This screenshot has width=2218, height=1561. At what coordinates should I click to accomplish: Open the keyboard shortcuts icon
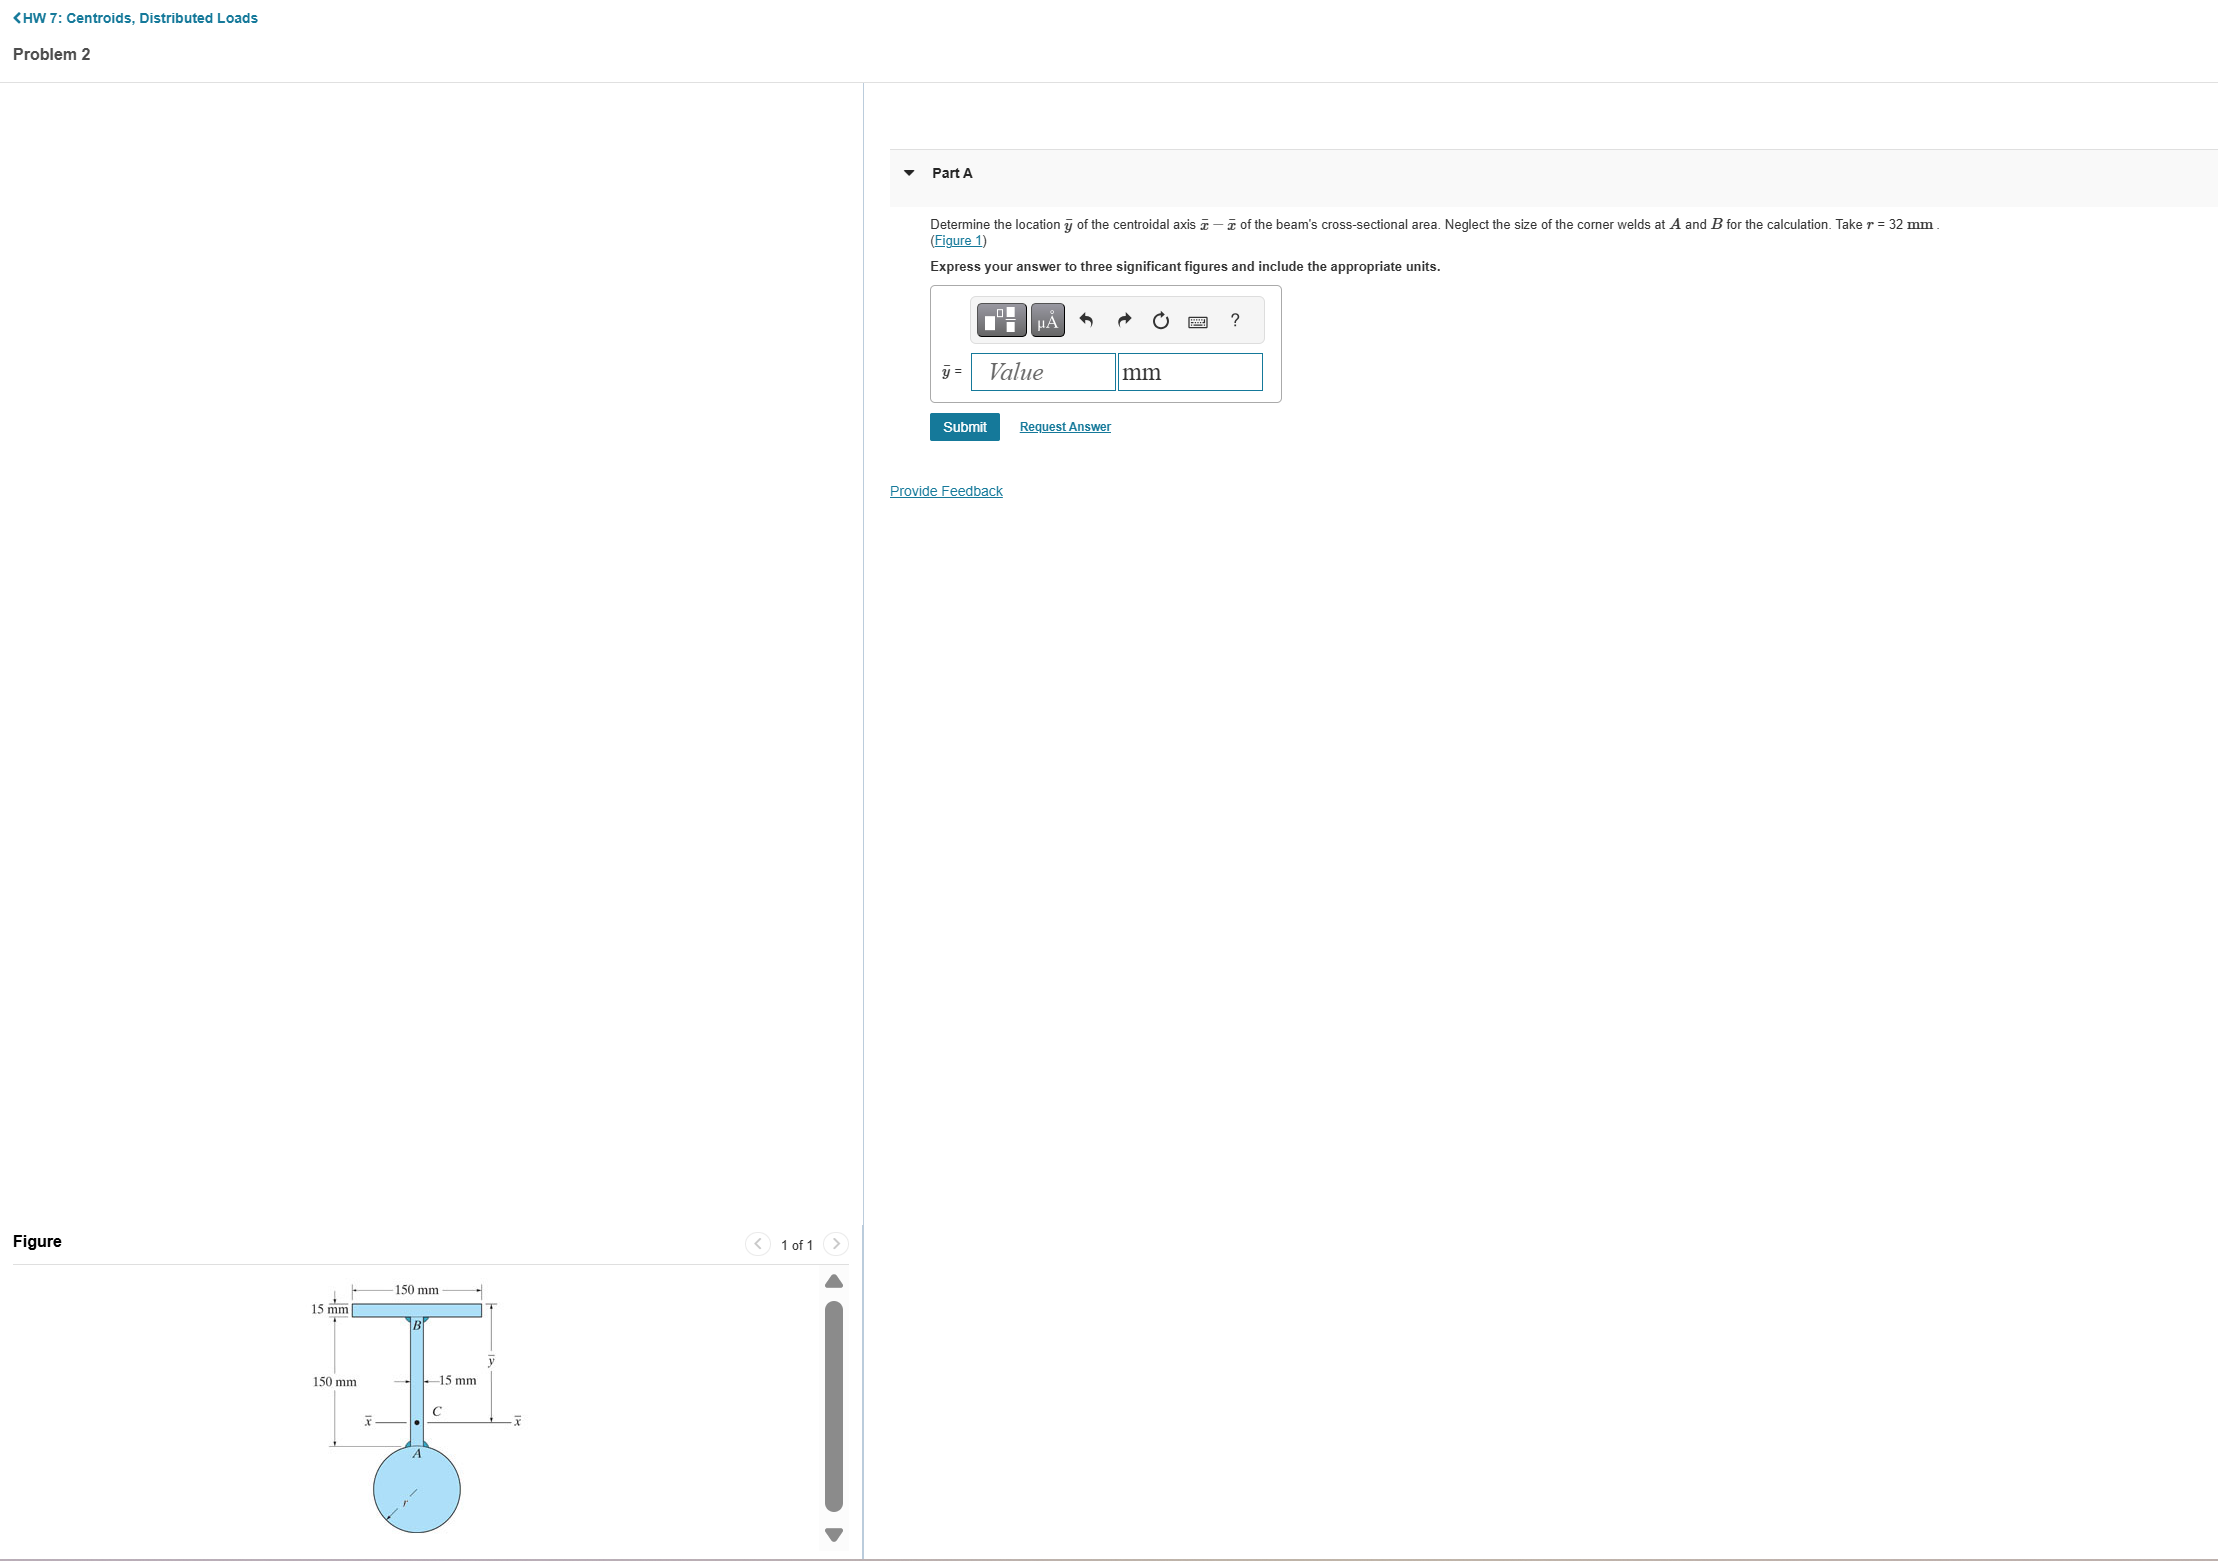coord(1197,321)
